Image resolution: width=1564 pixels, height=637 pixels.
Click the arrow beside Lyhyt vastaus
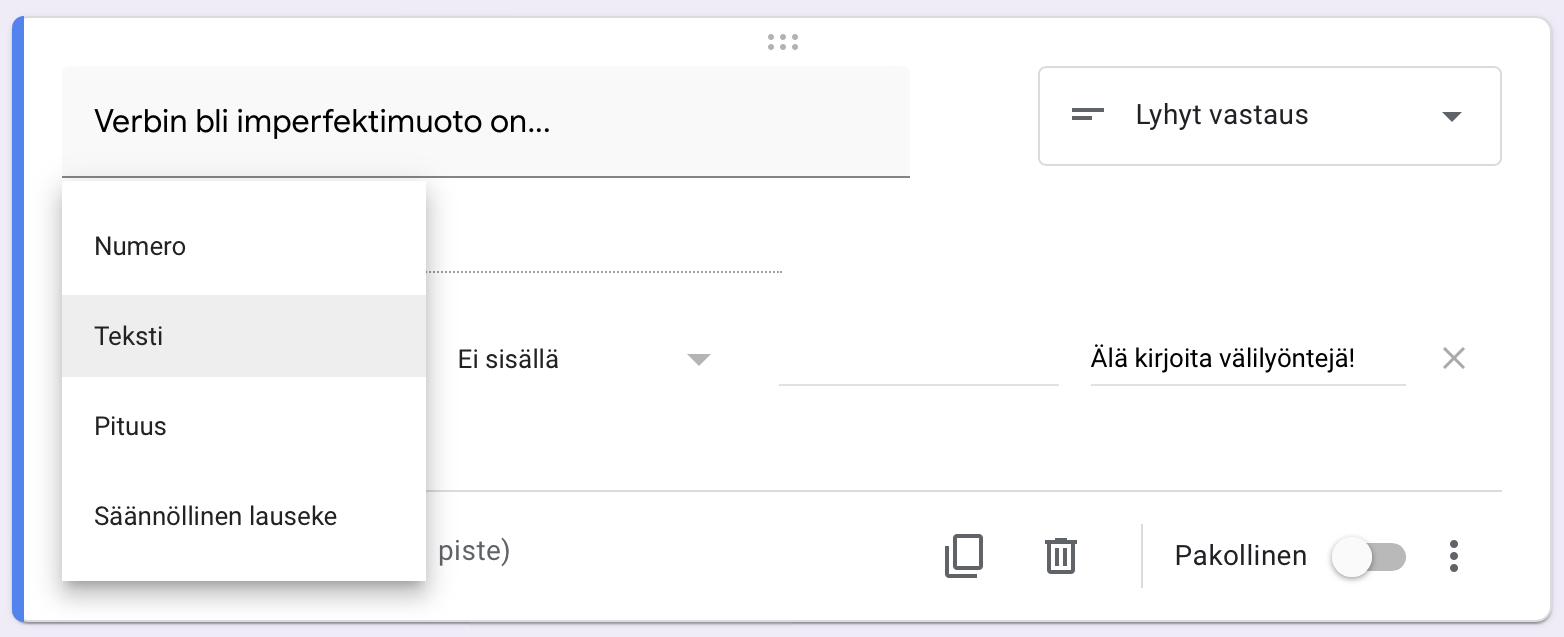coord(1452,116)
